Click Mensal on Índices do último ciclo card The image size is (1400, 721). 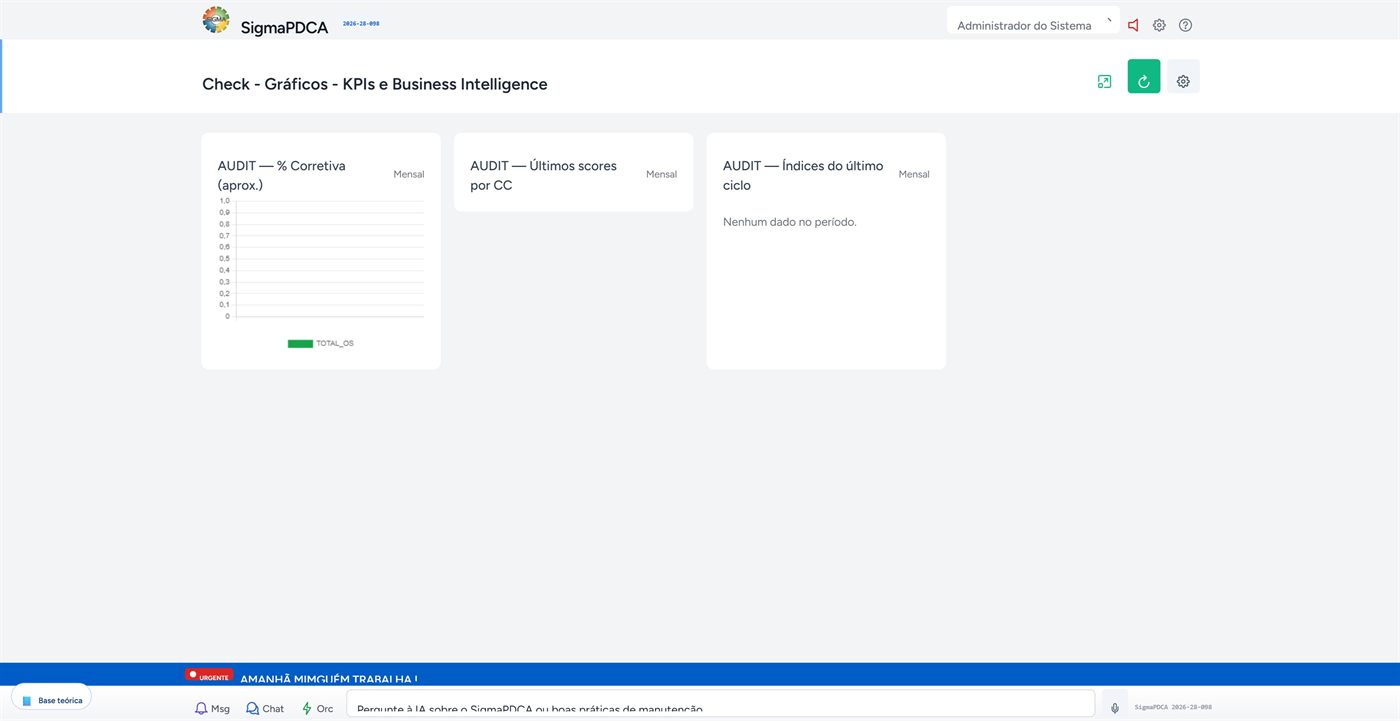[x=914, y=174]
